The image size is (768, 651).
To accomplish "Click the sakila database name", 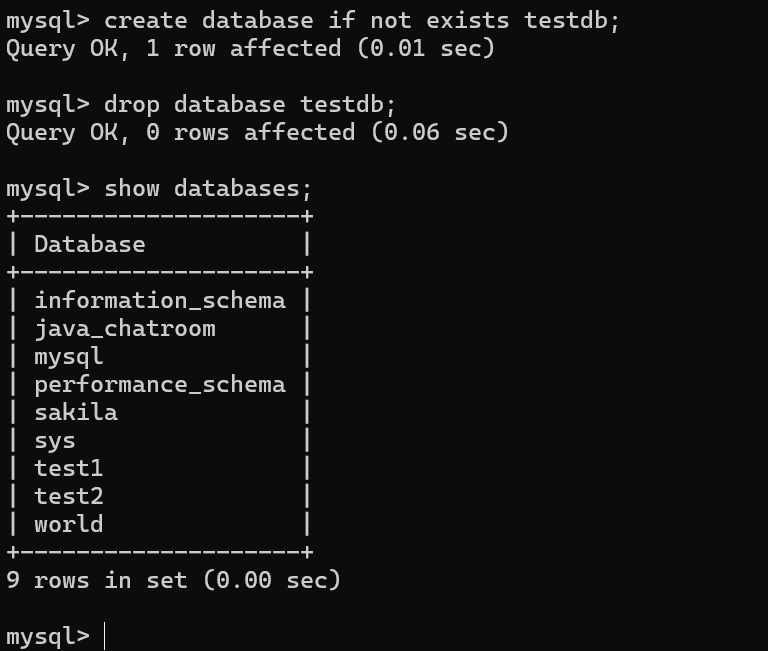I will point(76,412).
